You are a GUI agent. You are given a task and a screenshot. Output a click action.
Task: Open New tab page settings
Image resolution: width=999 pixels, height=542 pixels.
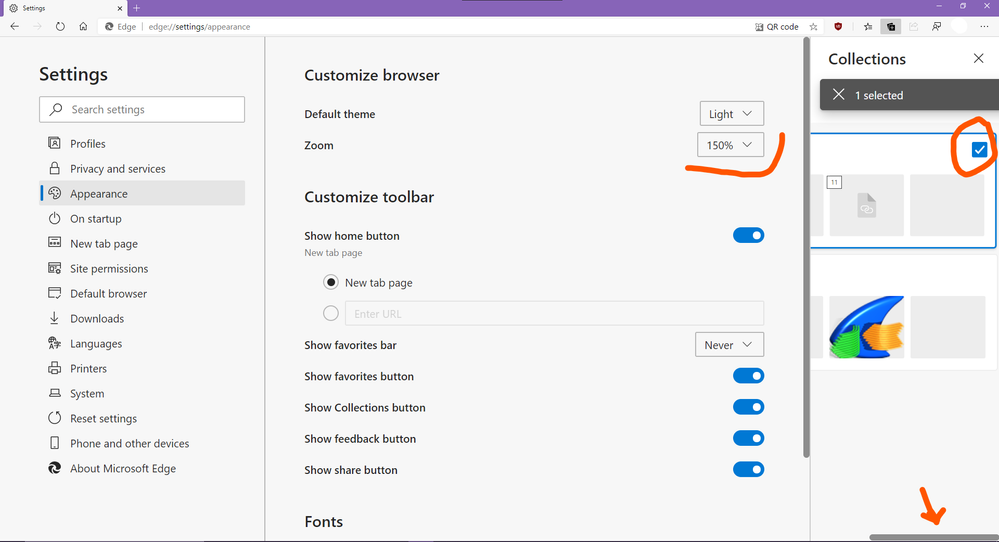[143, 243]
